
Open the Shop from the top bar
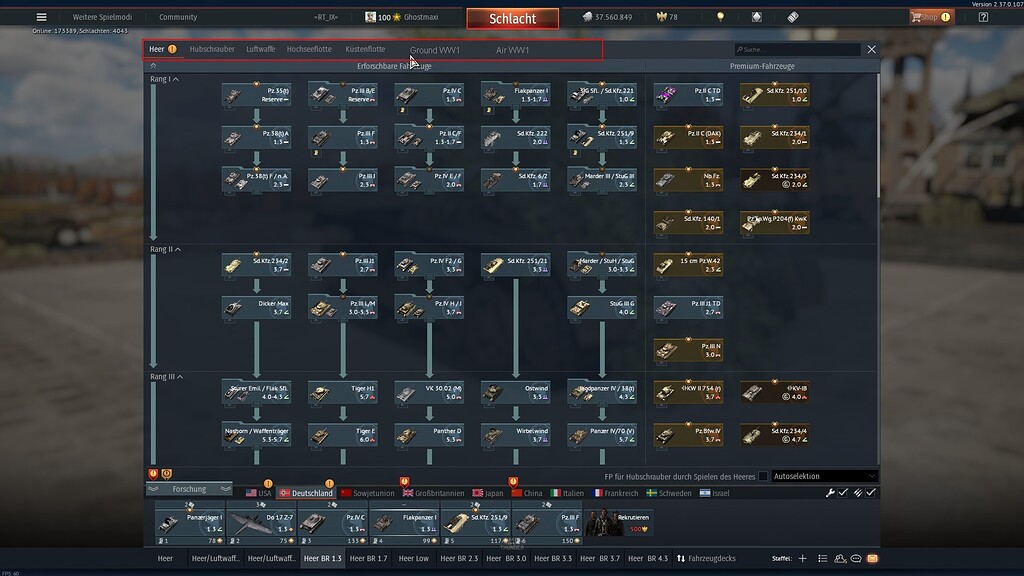tap(930, 17)
